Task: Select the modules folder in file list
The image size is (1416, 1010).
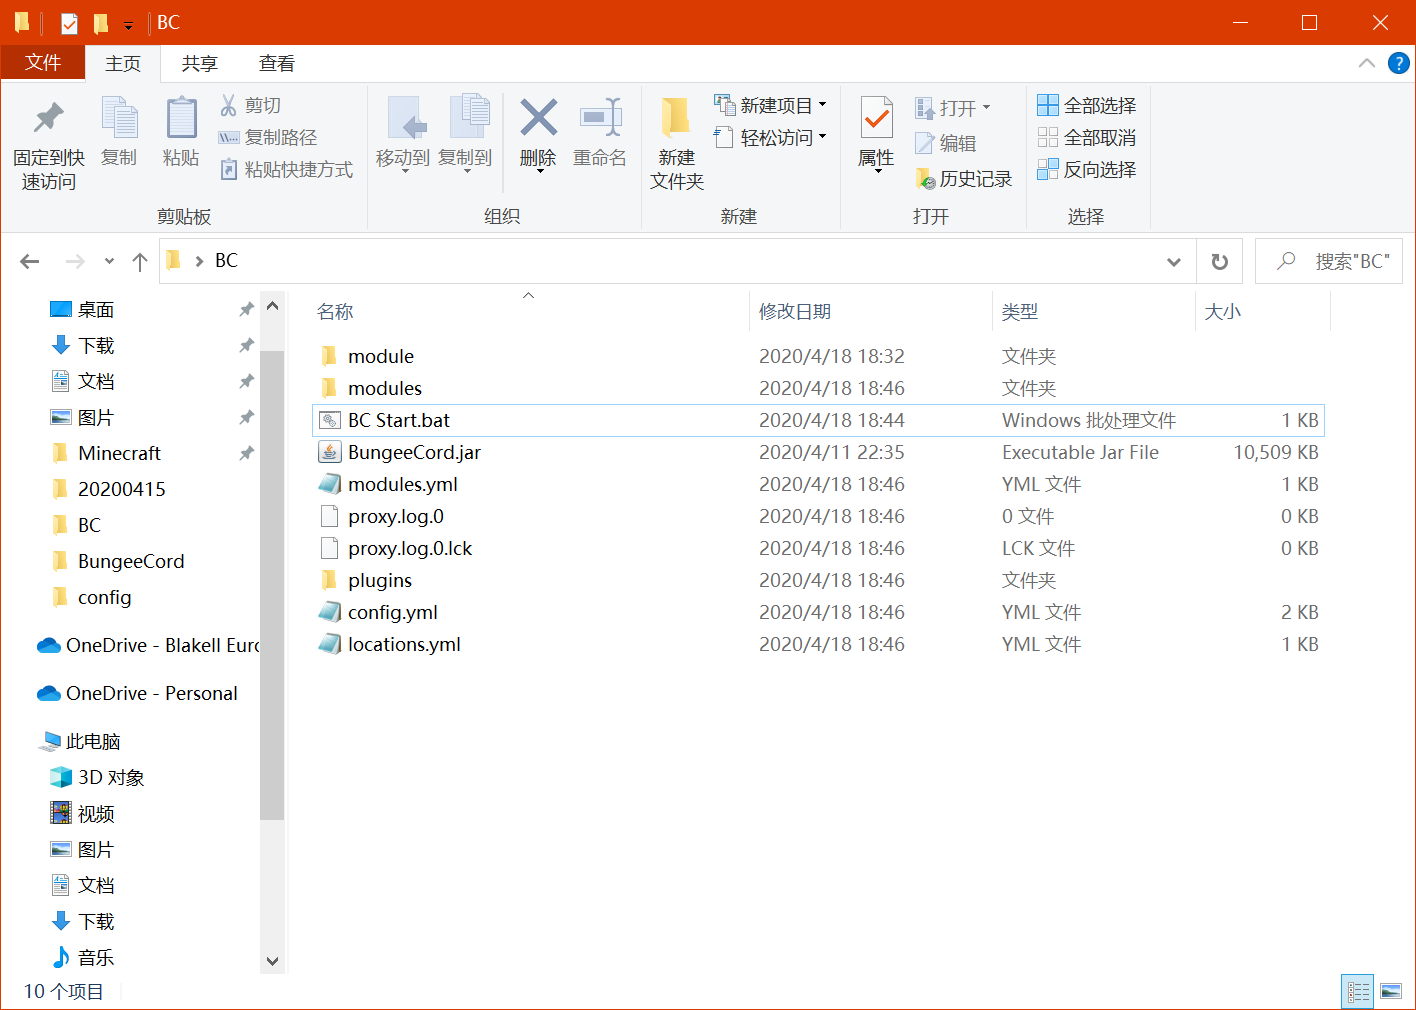Action: [818, 388]
